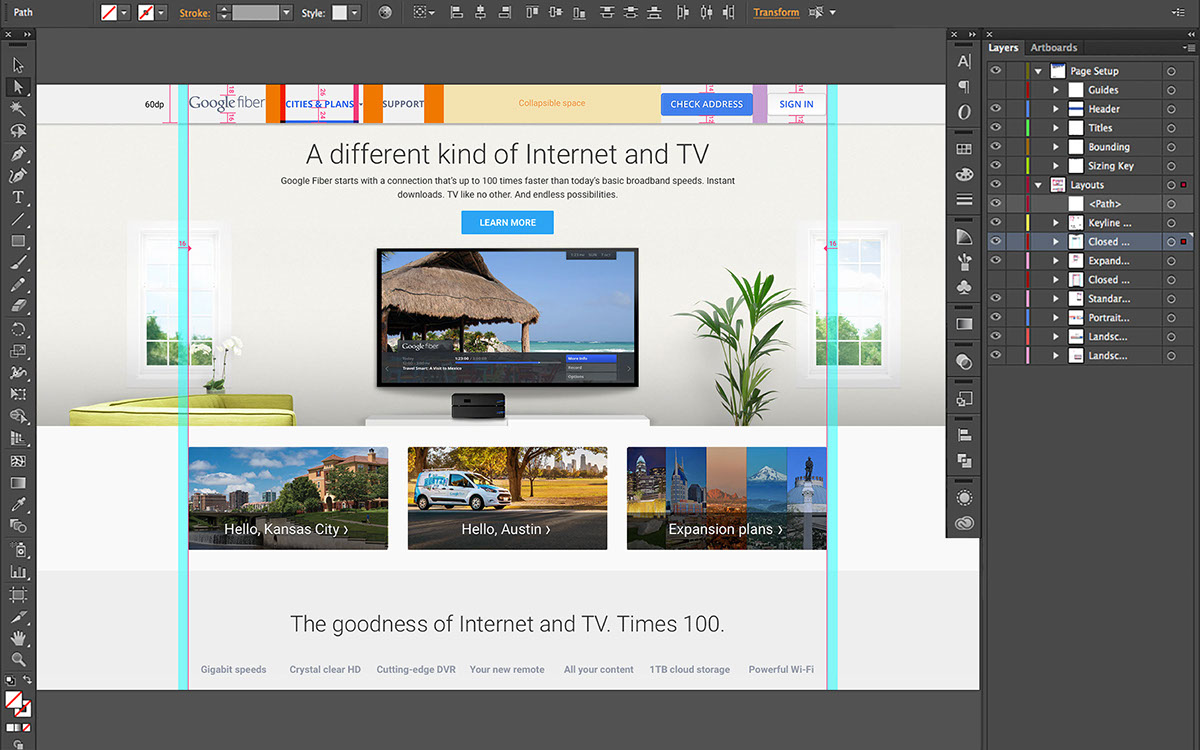
Task: Choose the black arrow Selection tool
Action: (x=18, y=65)
